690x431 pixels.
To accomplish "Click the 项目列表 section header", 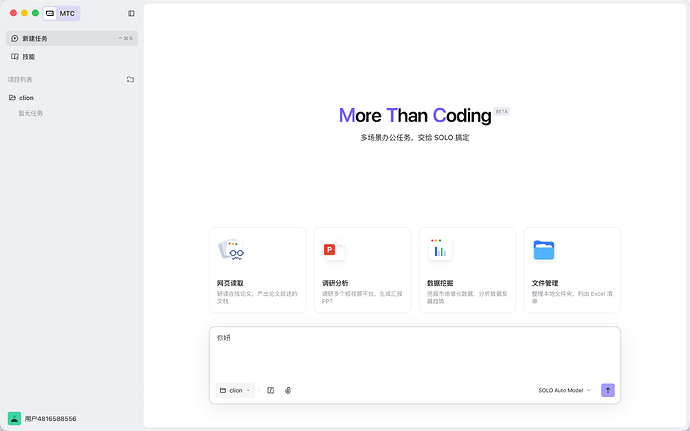I will 20,79.
